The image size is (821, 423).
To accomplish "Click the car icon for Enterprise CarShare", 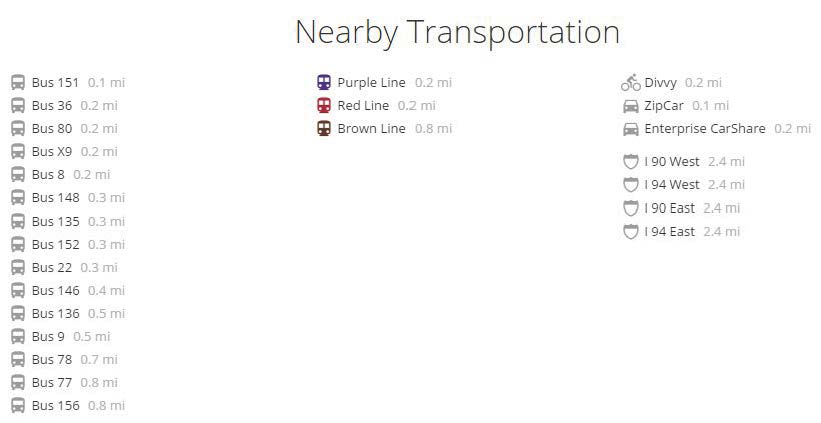I will [x=630, y=129].
